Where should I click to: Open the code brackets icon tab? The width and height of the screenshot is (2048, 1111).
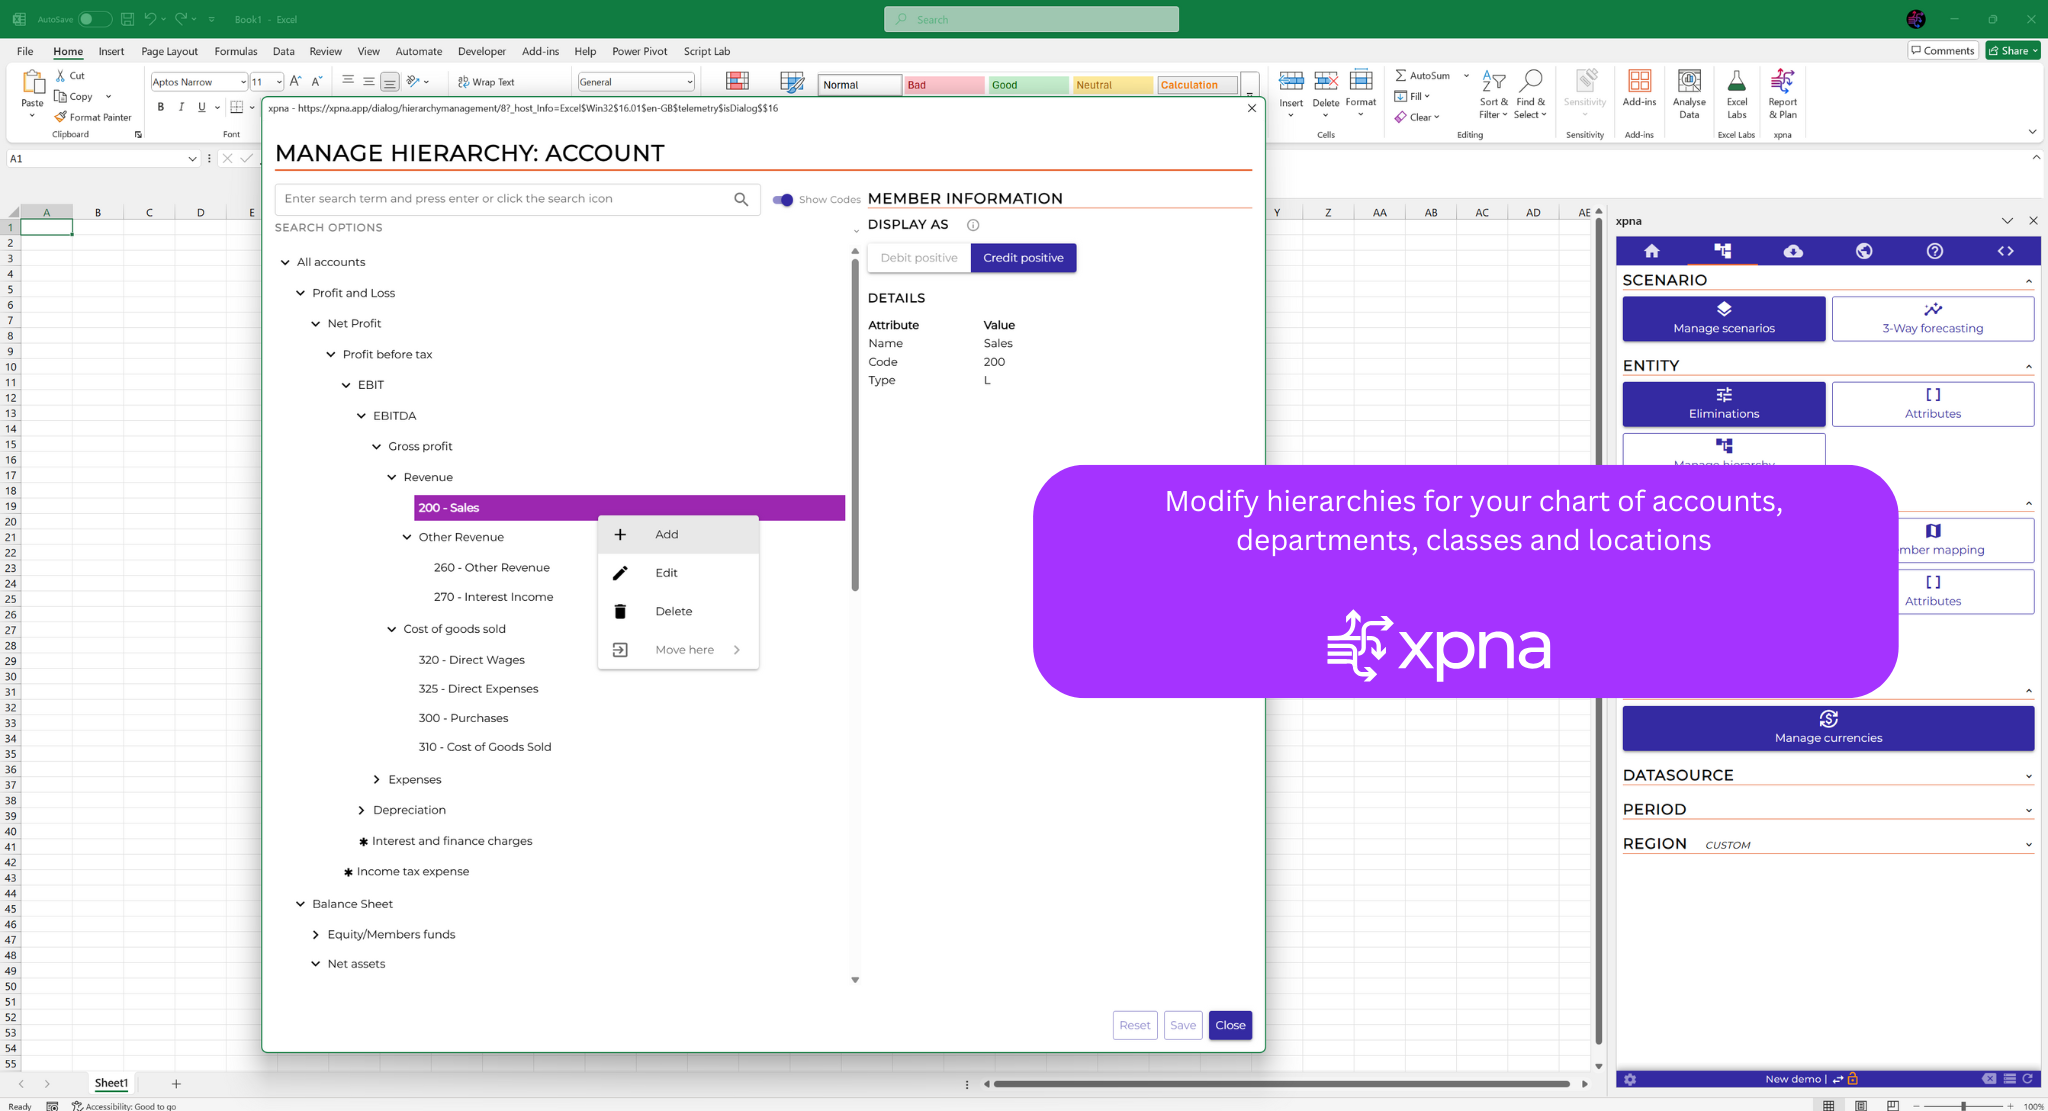tap(2005, 251)
